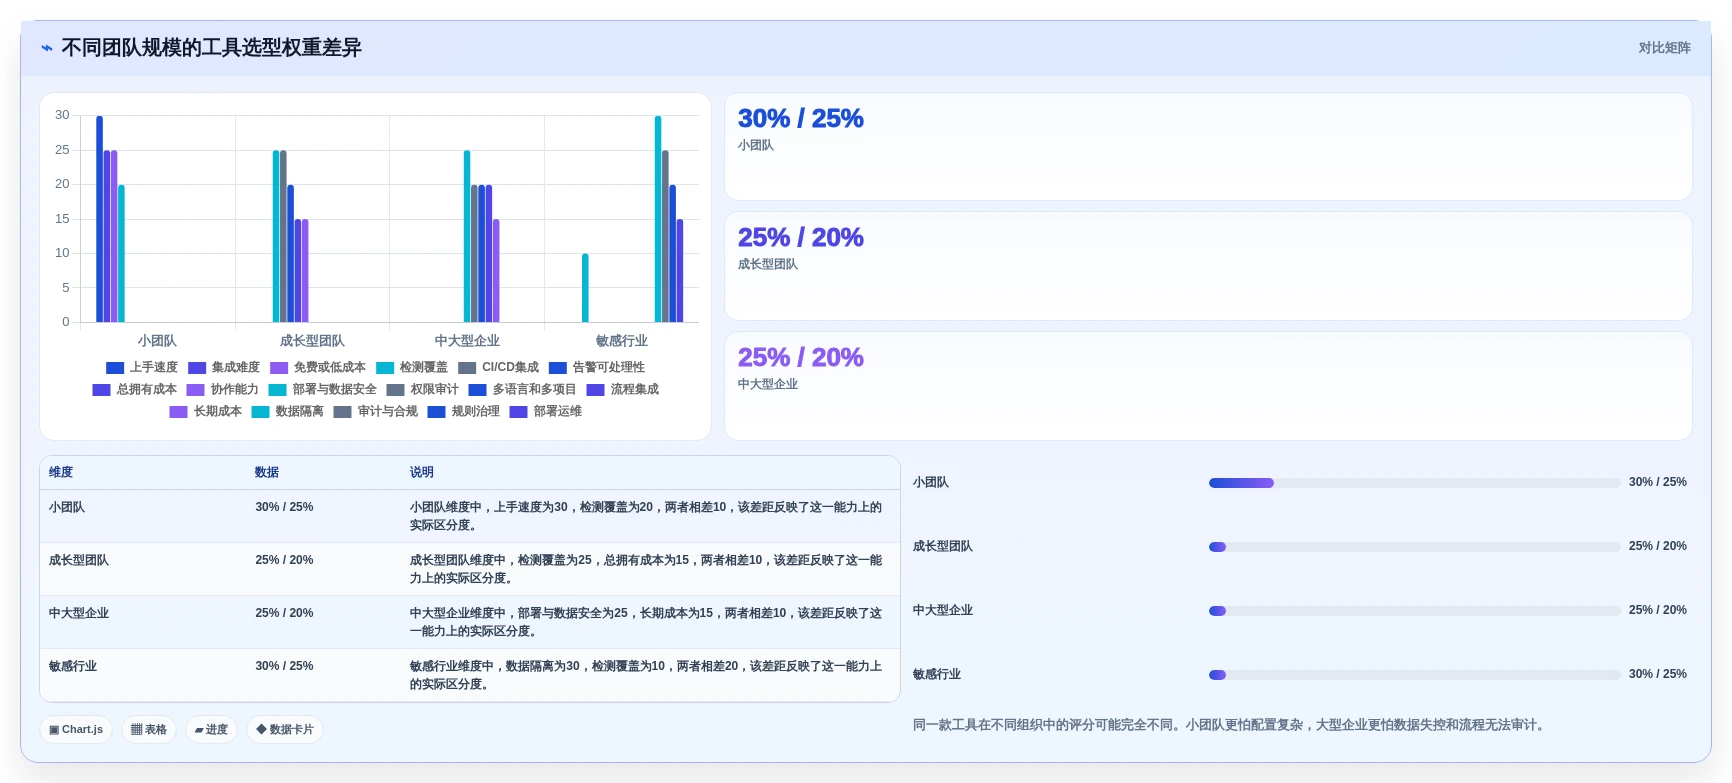Click description starting 小团队维度中 in table

pos(646,516)
